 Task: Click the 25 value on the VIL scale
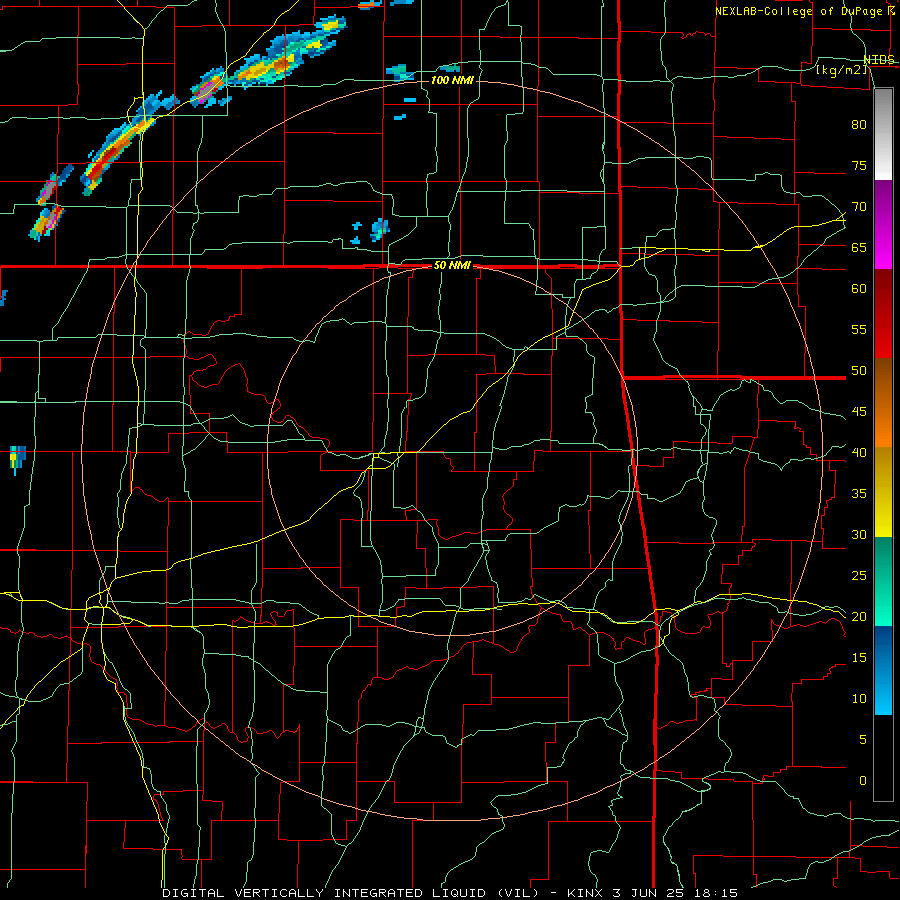click(859, 575)
